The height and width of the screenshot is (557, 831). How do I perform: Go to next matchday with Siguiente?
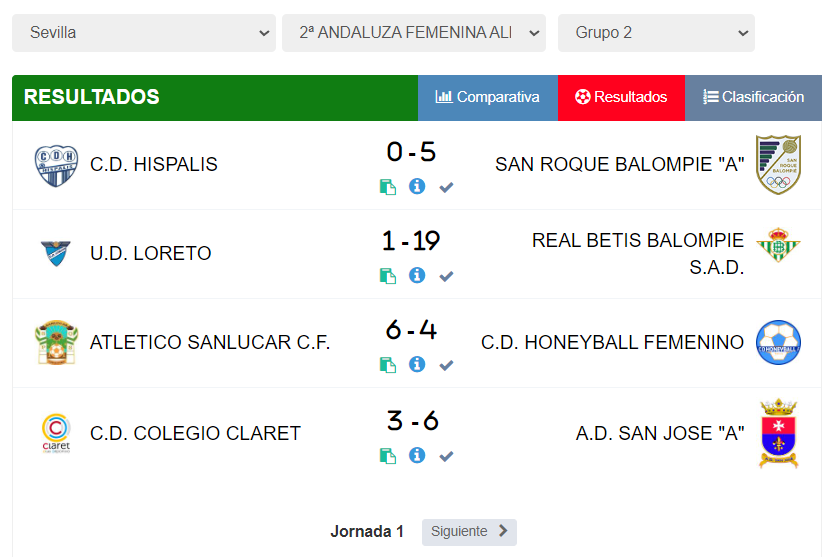tap(469, 532)
